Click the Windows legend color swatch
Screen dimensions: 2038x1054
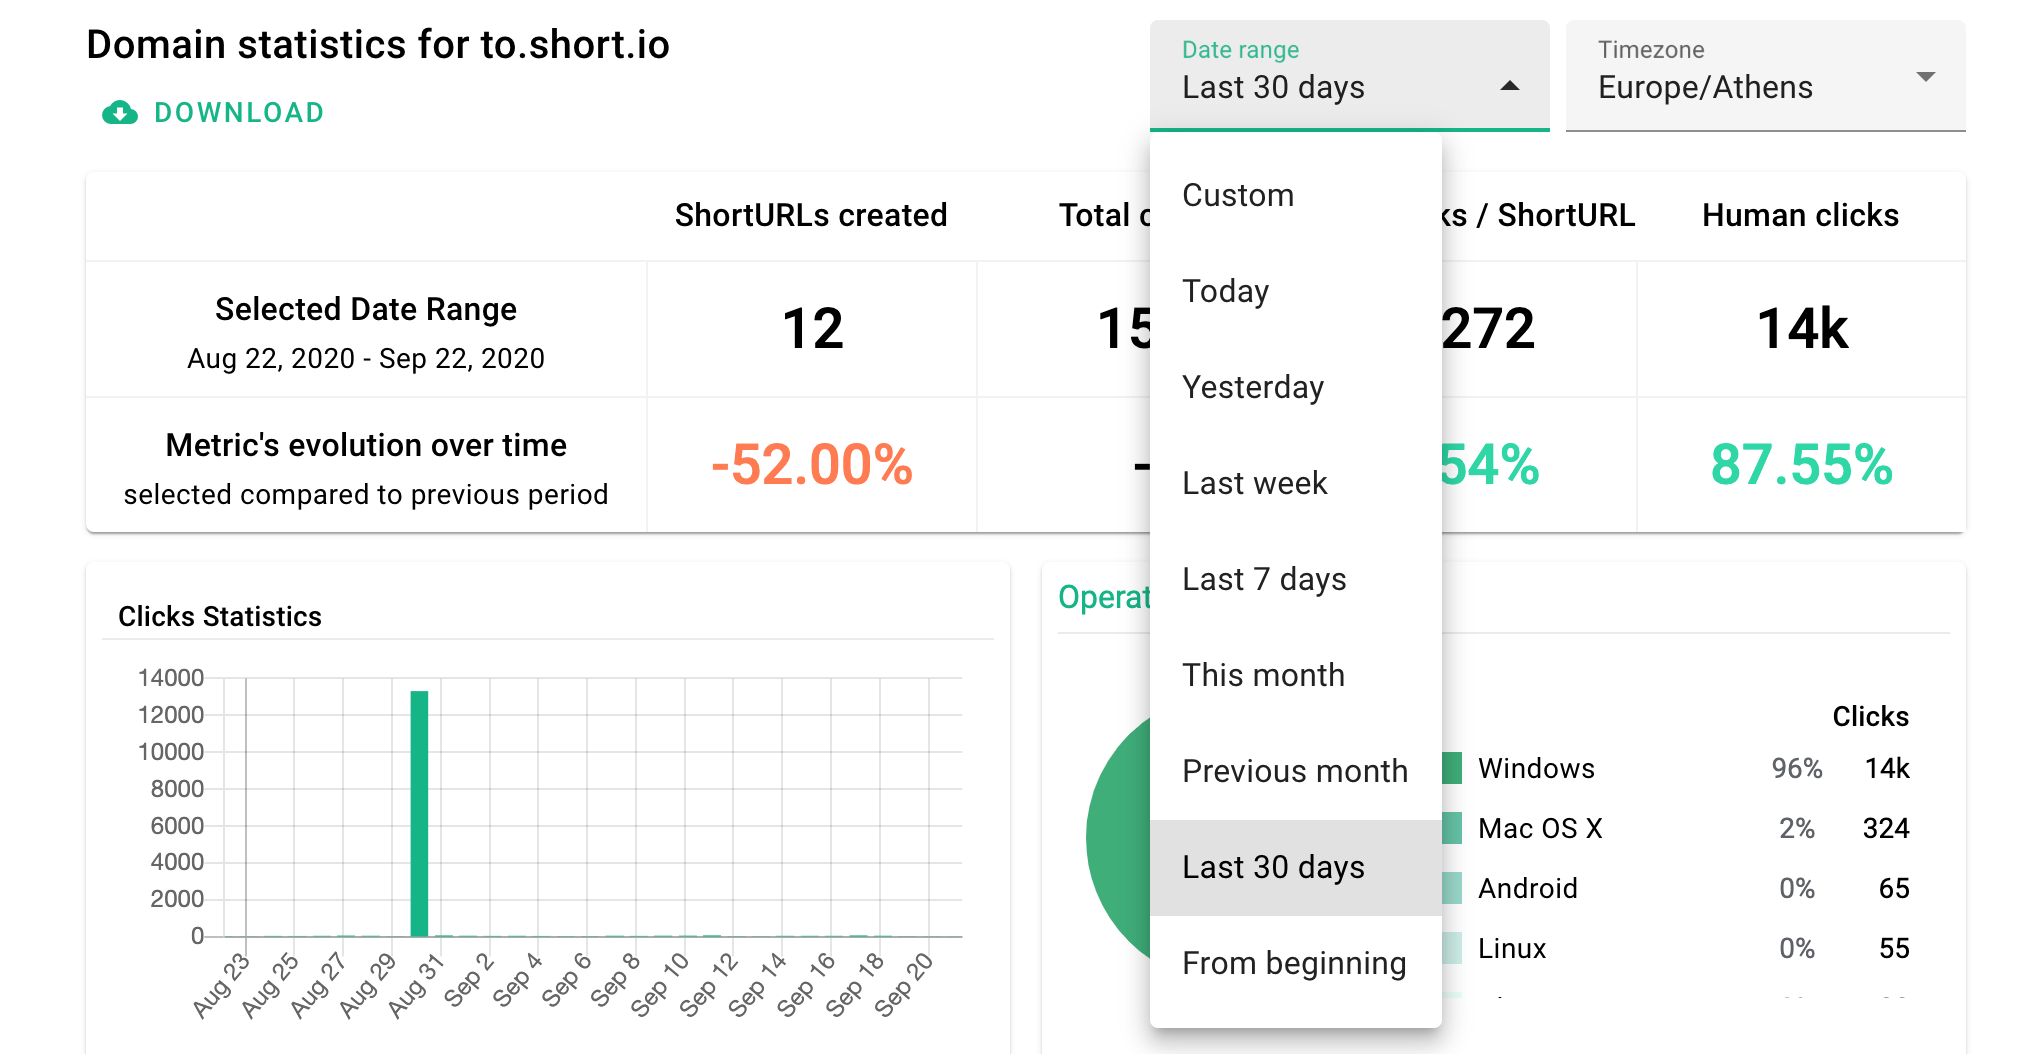point(1452,768)
